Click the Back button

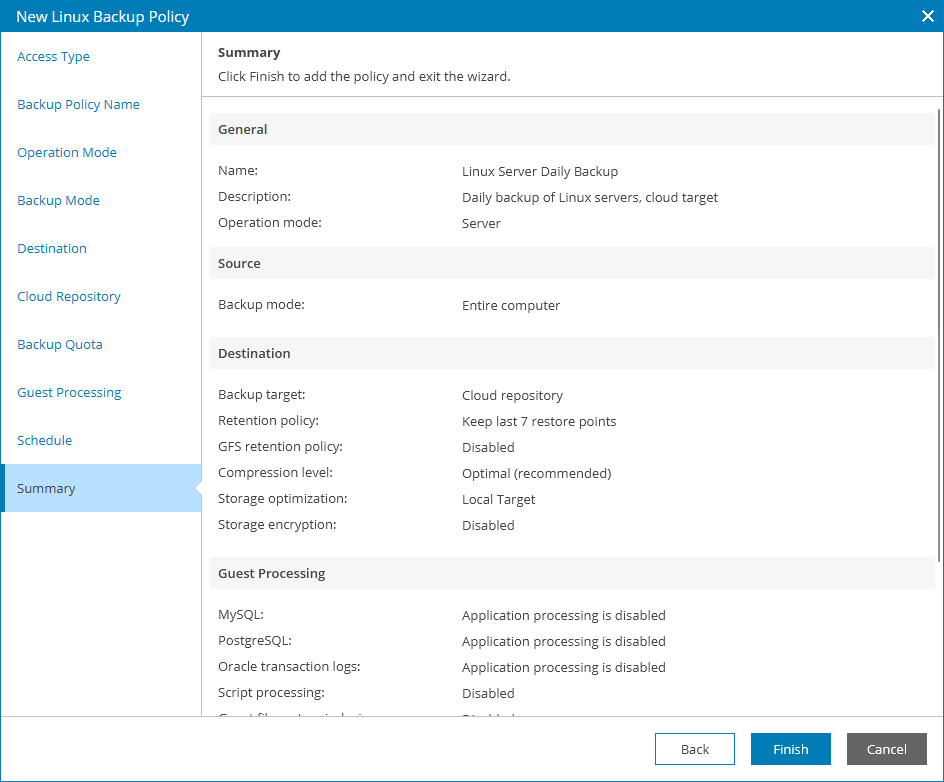click(695, 749)
